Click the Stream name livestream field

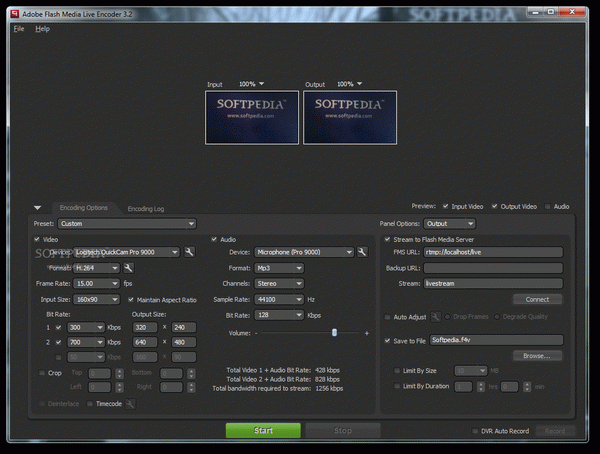(x=493, y=283)
